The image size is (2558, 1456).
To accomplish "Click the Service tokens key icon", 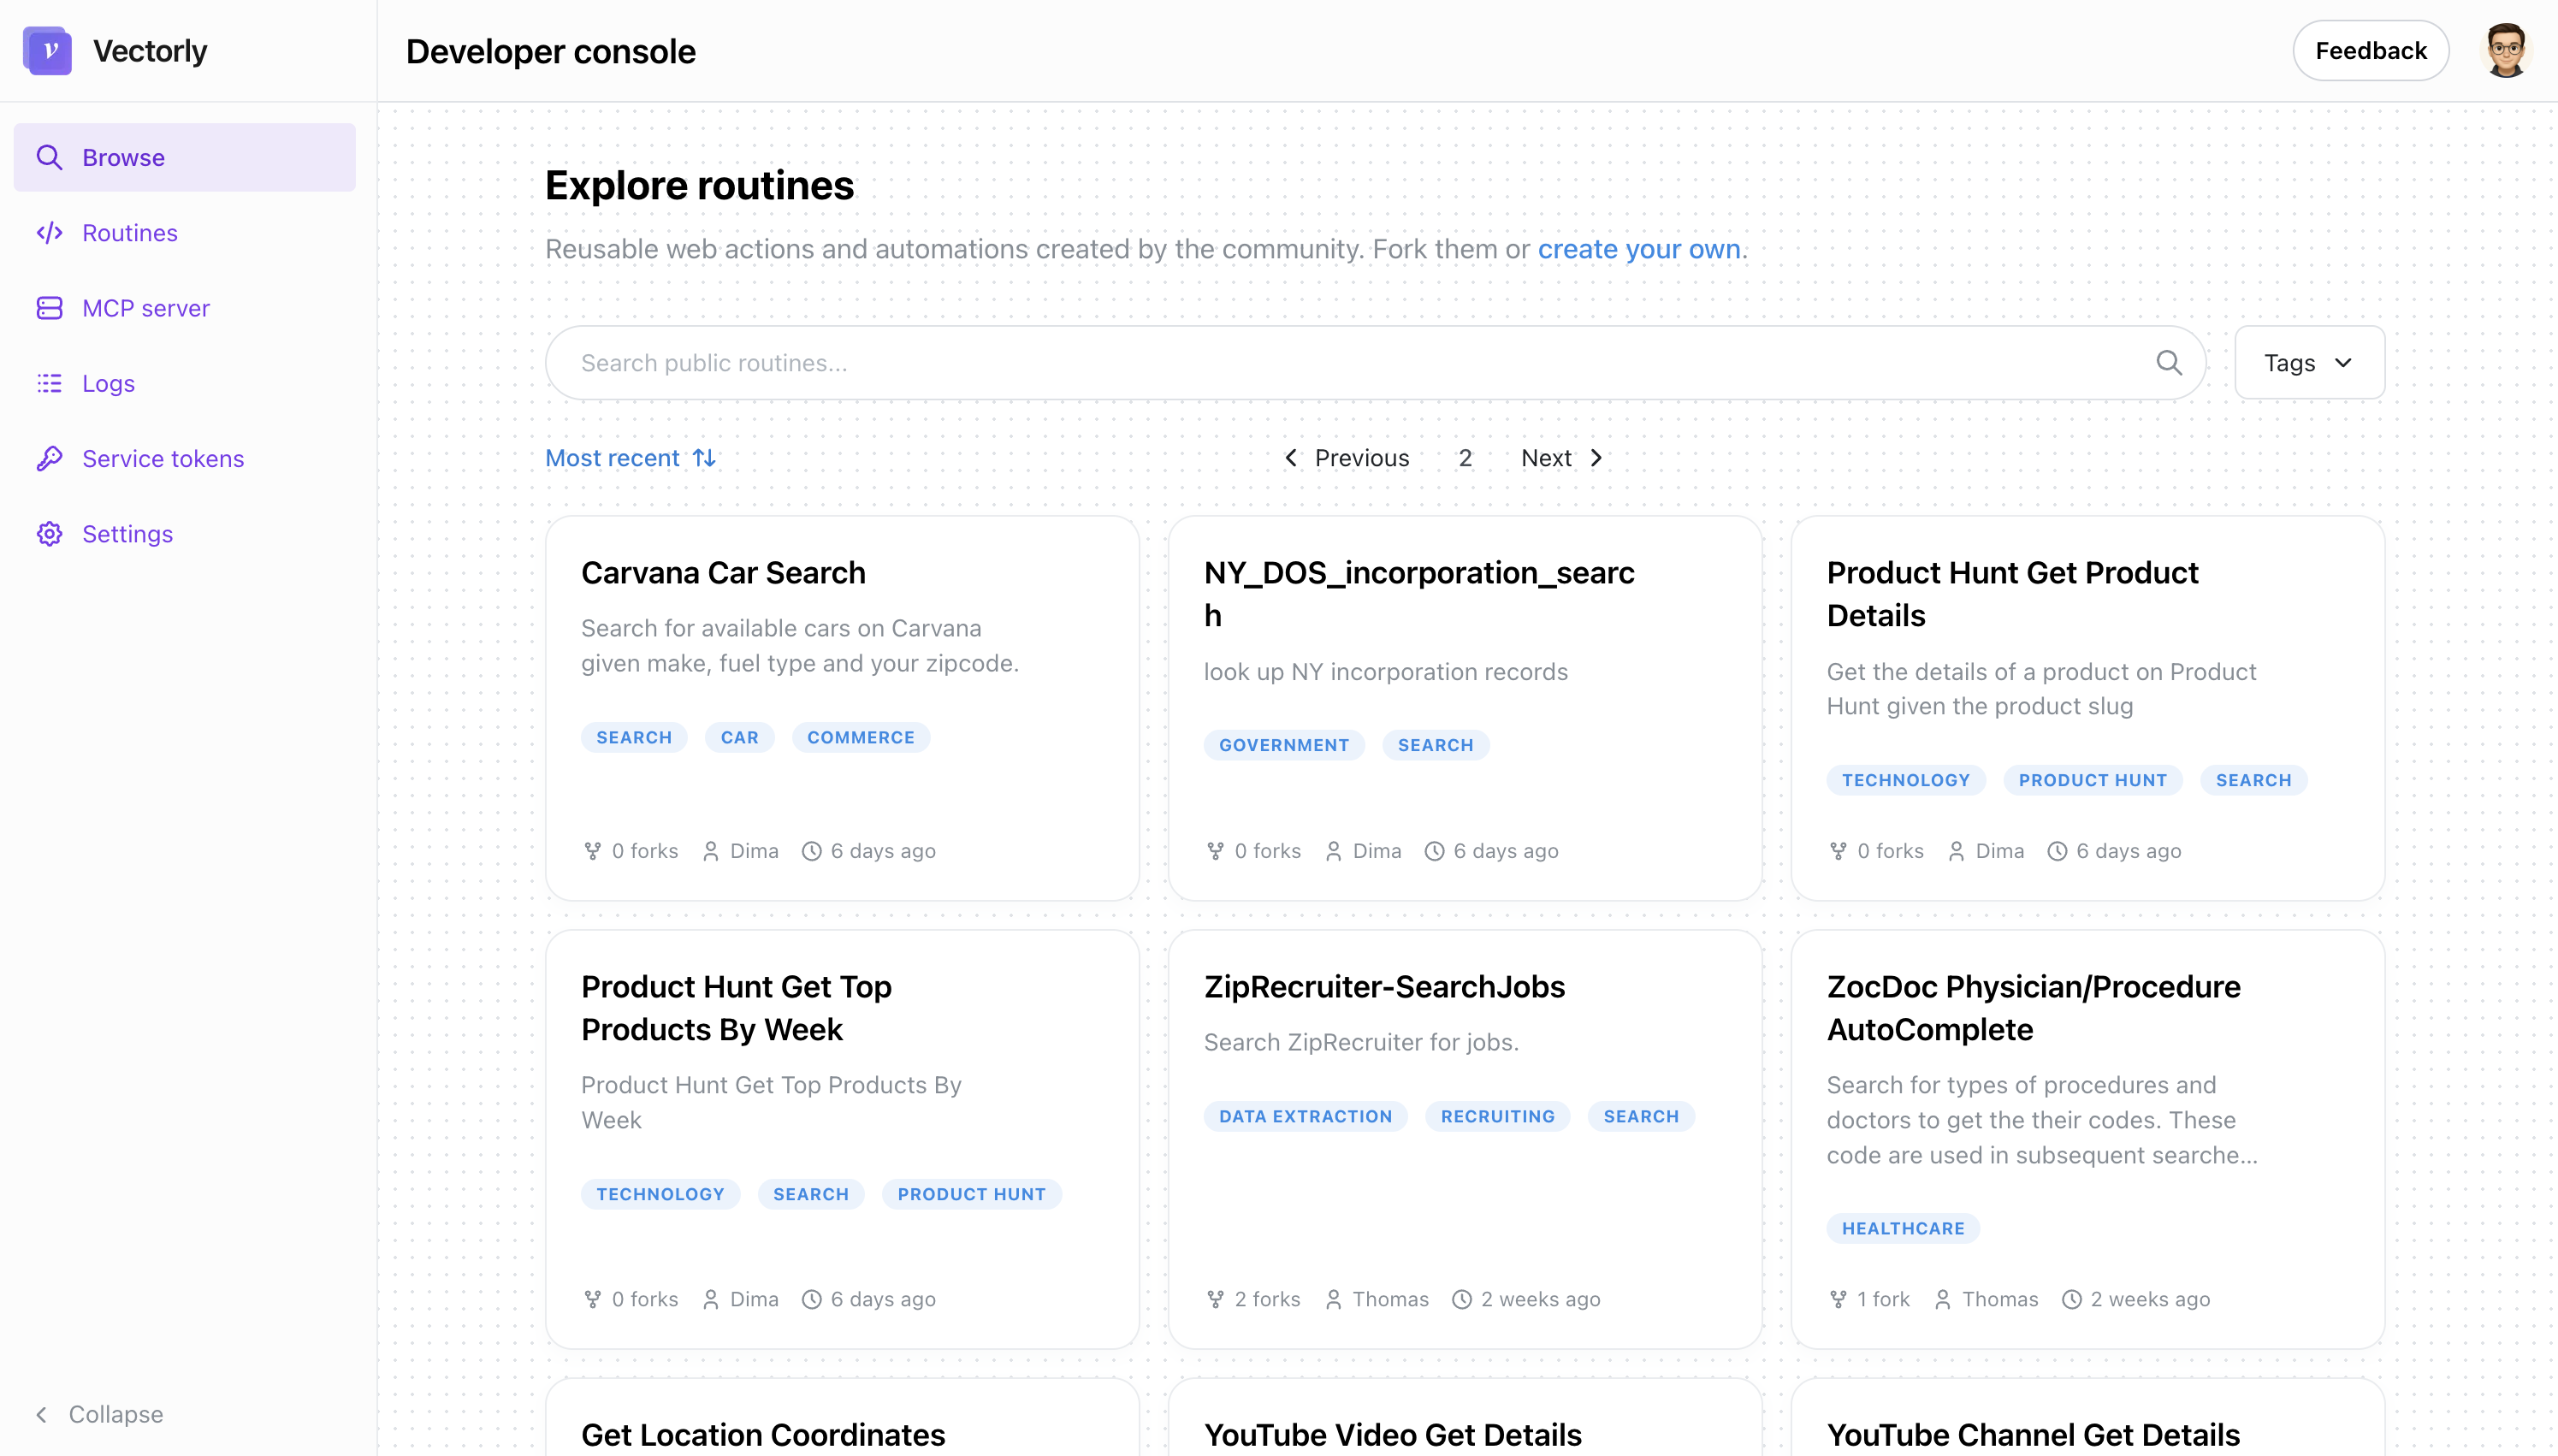I will 49,459.
